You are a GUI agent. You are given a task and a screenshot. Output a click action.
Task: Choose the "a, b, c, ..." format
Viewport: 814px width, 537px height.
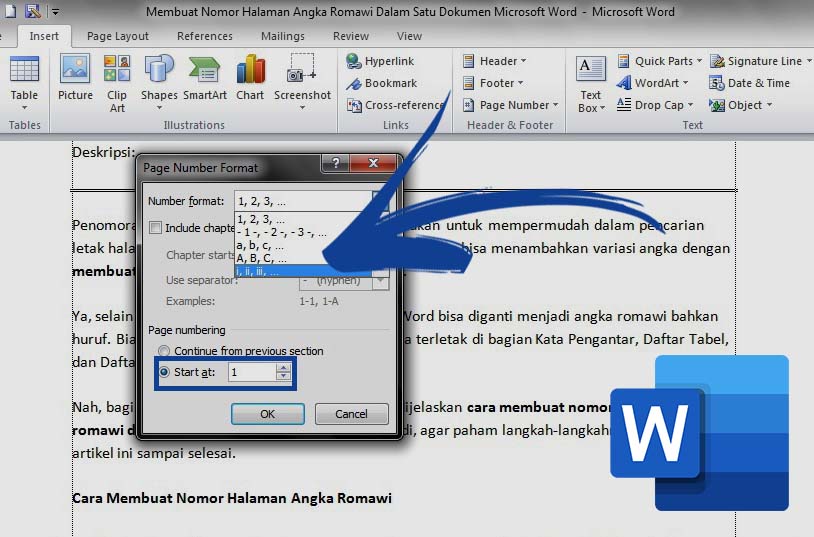click(x=304, y=245)
